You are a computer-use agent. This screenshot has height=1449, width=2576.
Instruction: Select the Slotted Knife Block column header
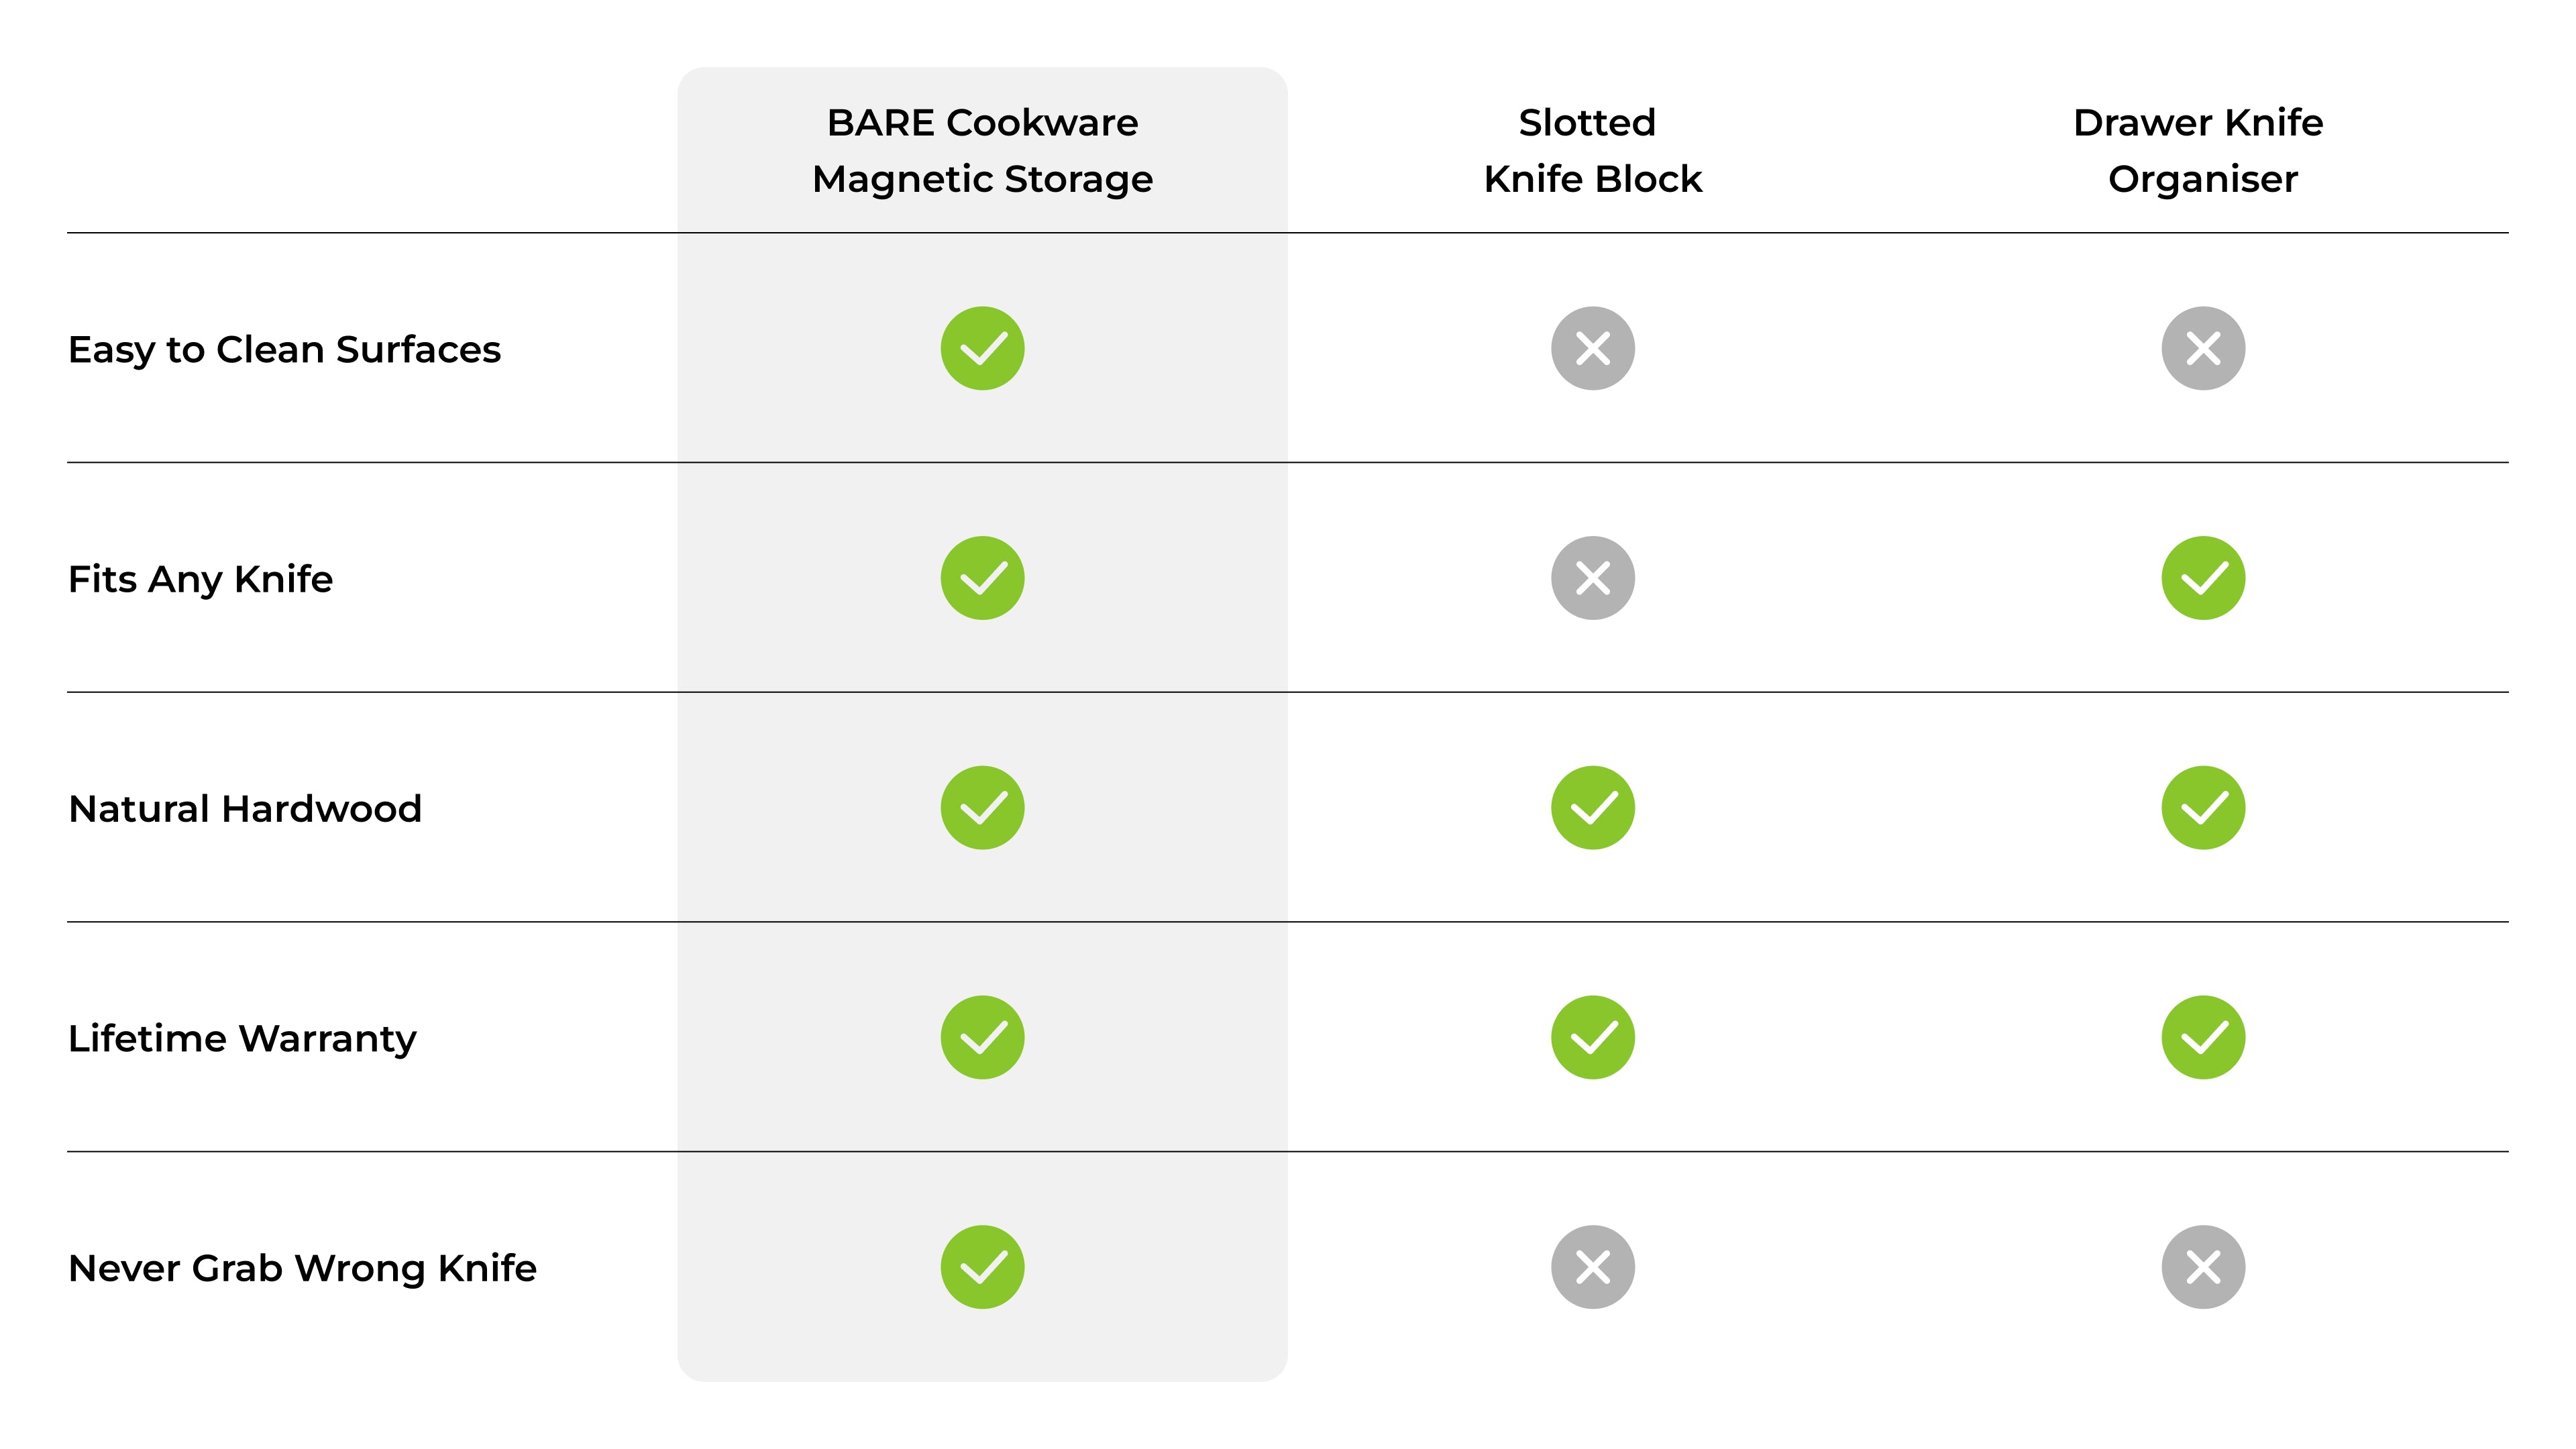point(1592,151)
